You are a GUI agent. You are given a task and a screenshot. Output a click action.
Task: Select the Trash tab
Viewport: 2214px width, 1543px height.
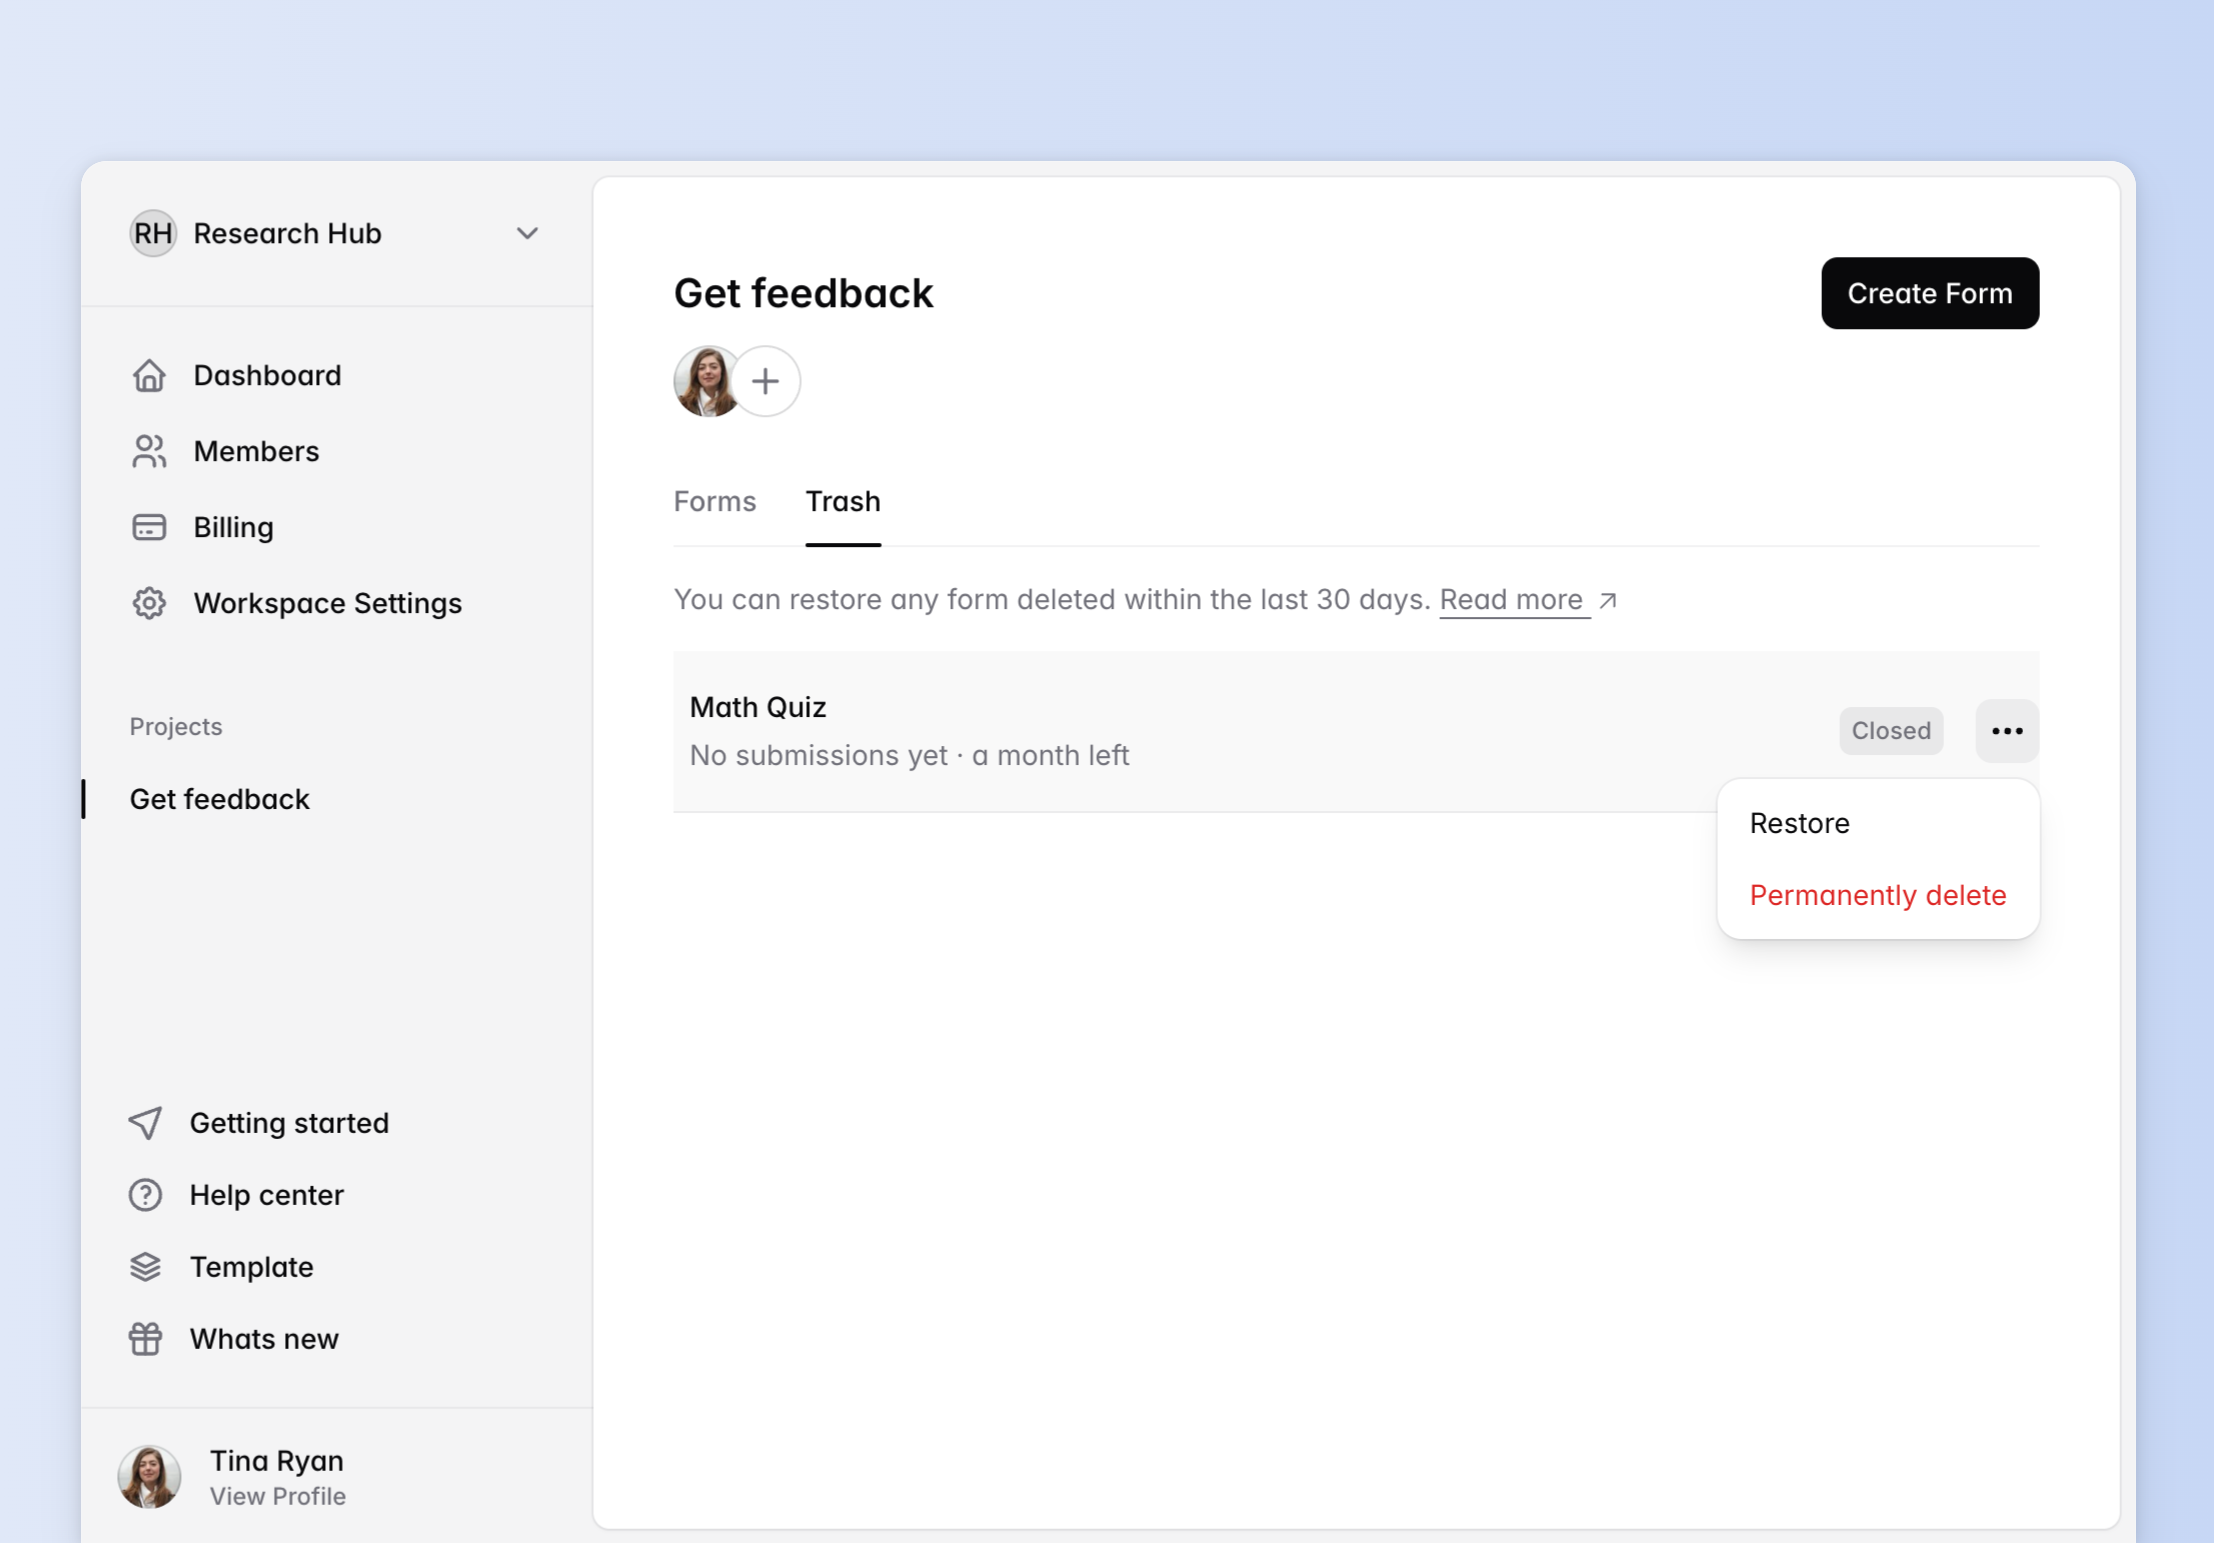[843, 501]
